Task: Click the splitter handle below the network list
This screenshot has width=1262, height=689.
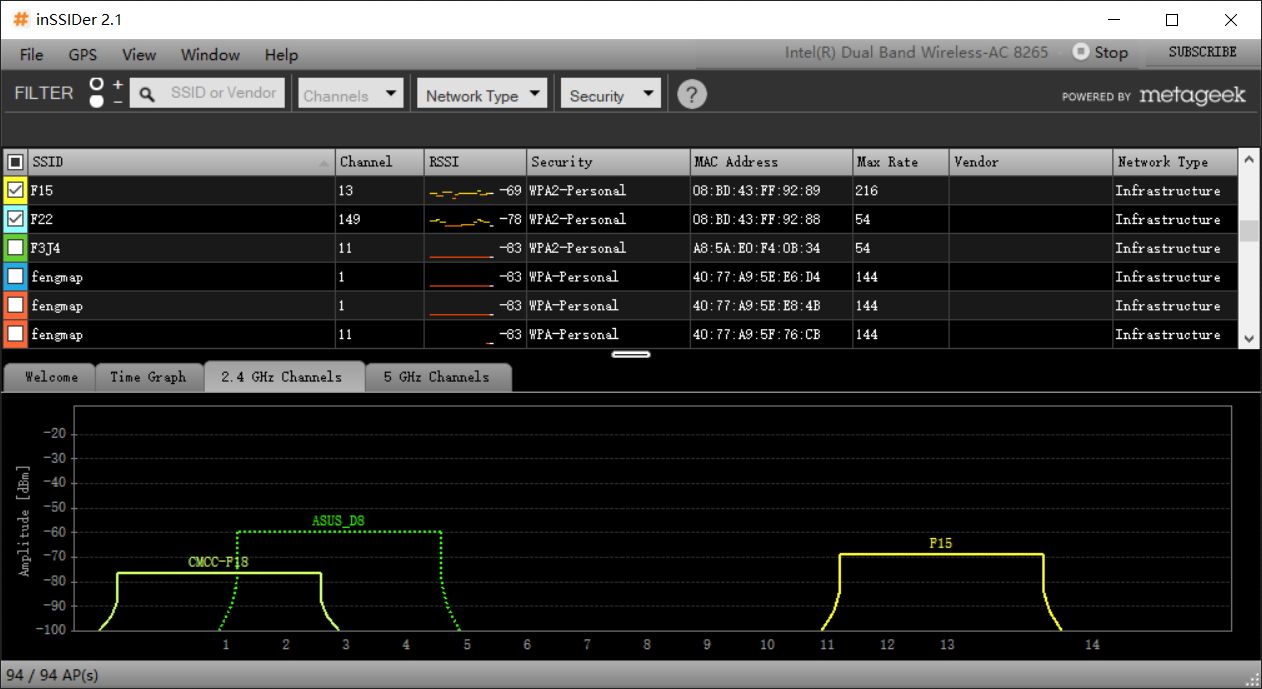Action: tap(631, 353)
